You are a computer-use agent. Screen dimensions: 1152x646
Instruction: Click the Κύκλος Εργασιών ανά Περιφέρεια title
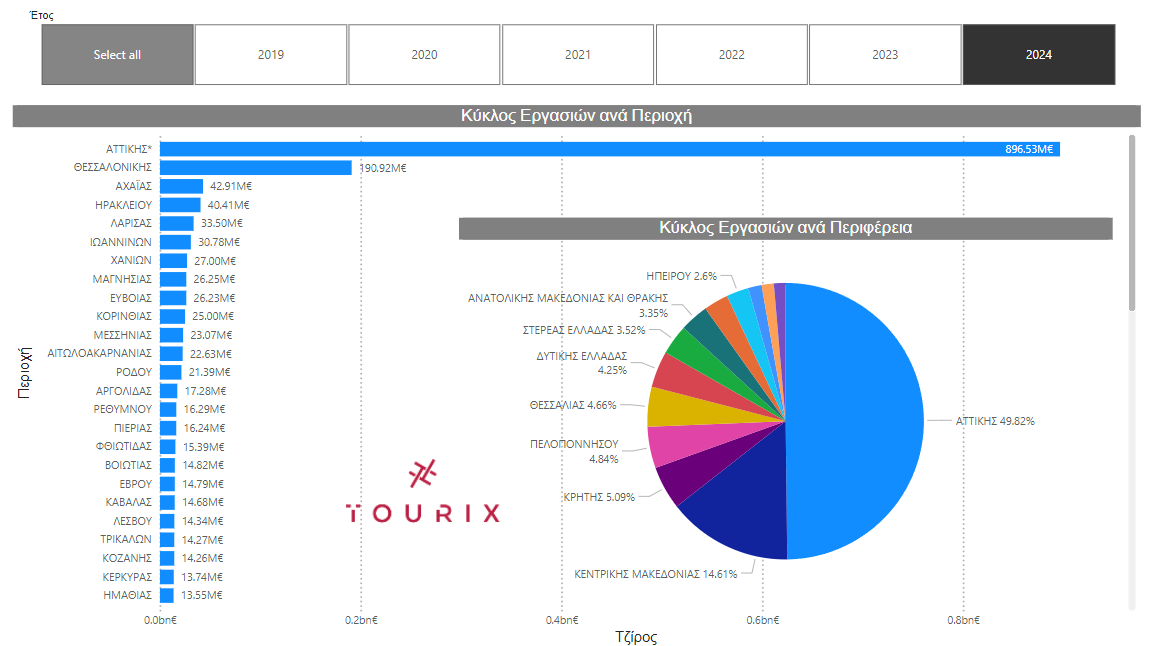coord(785,228)
